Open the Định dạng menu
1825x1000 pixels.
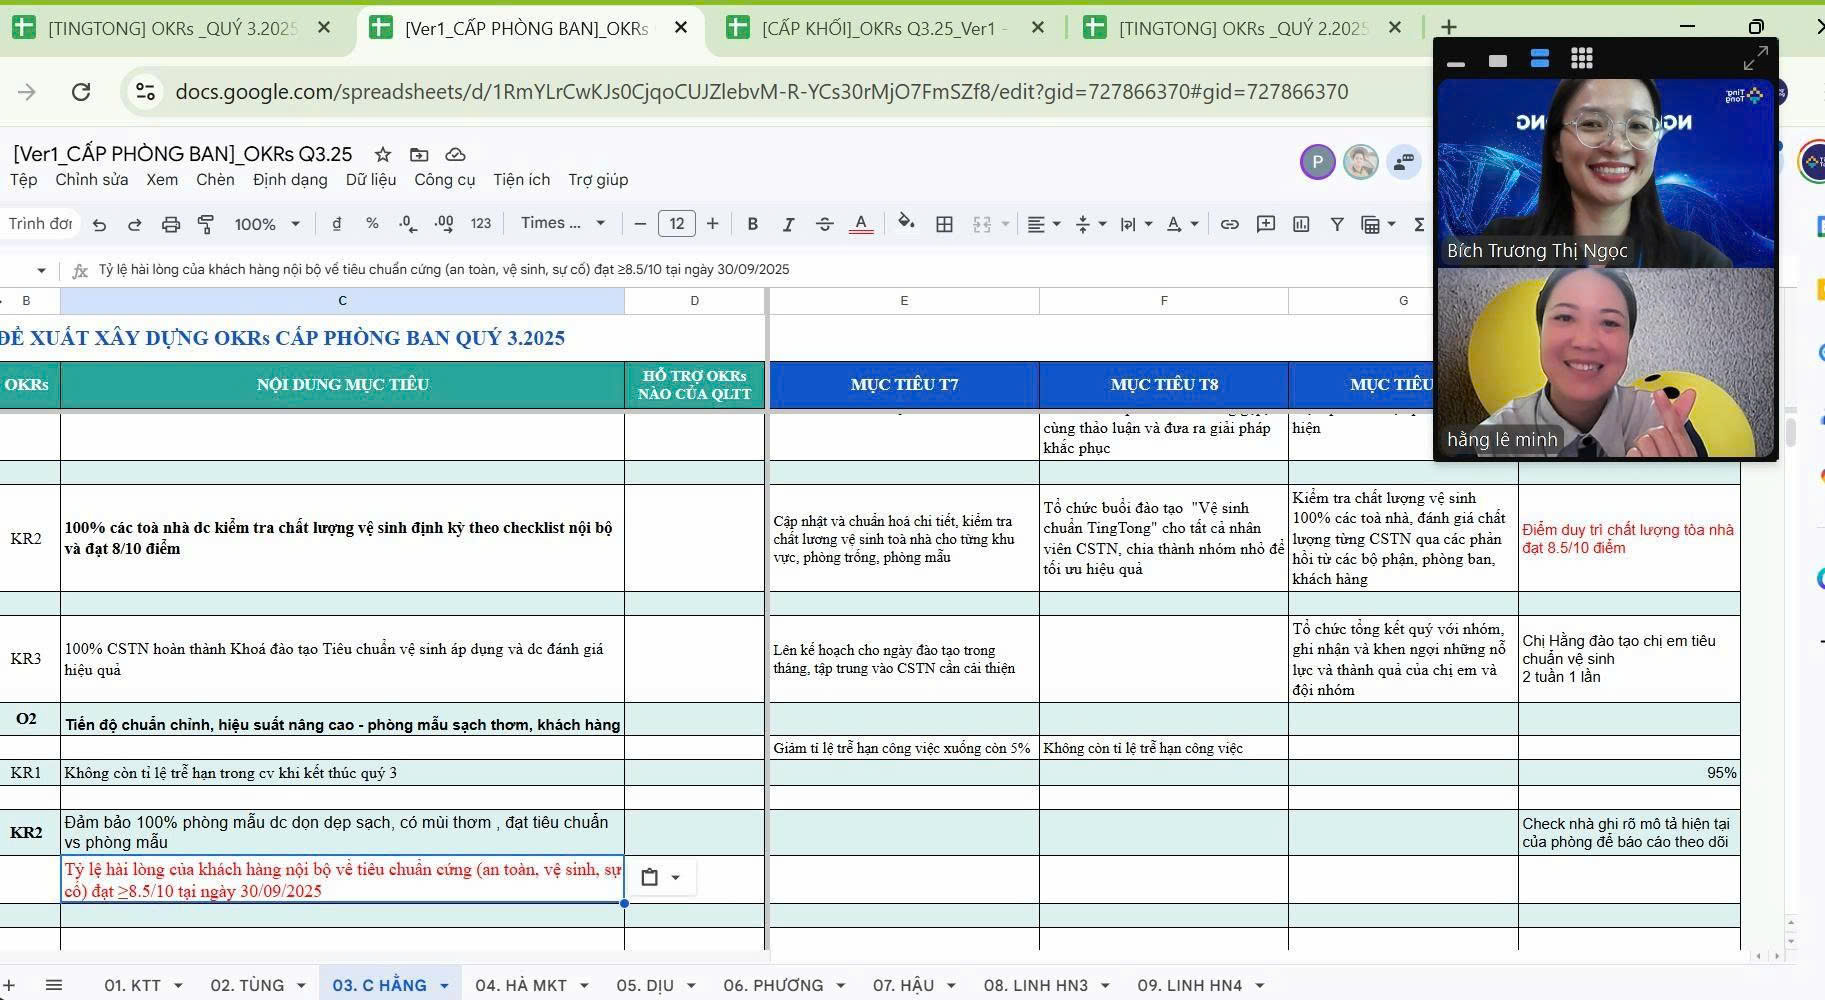click(x=290, y=180)
